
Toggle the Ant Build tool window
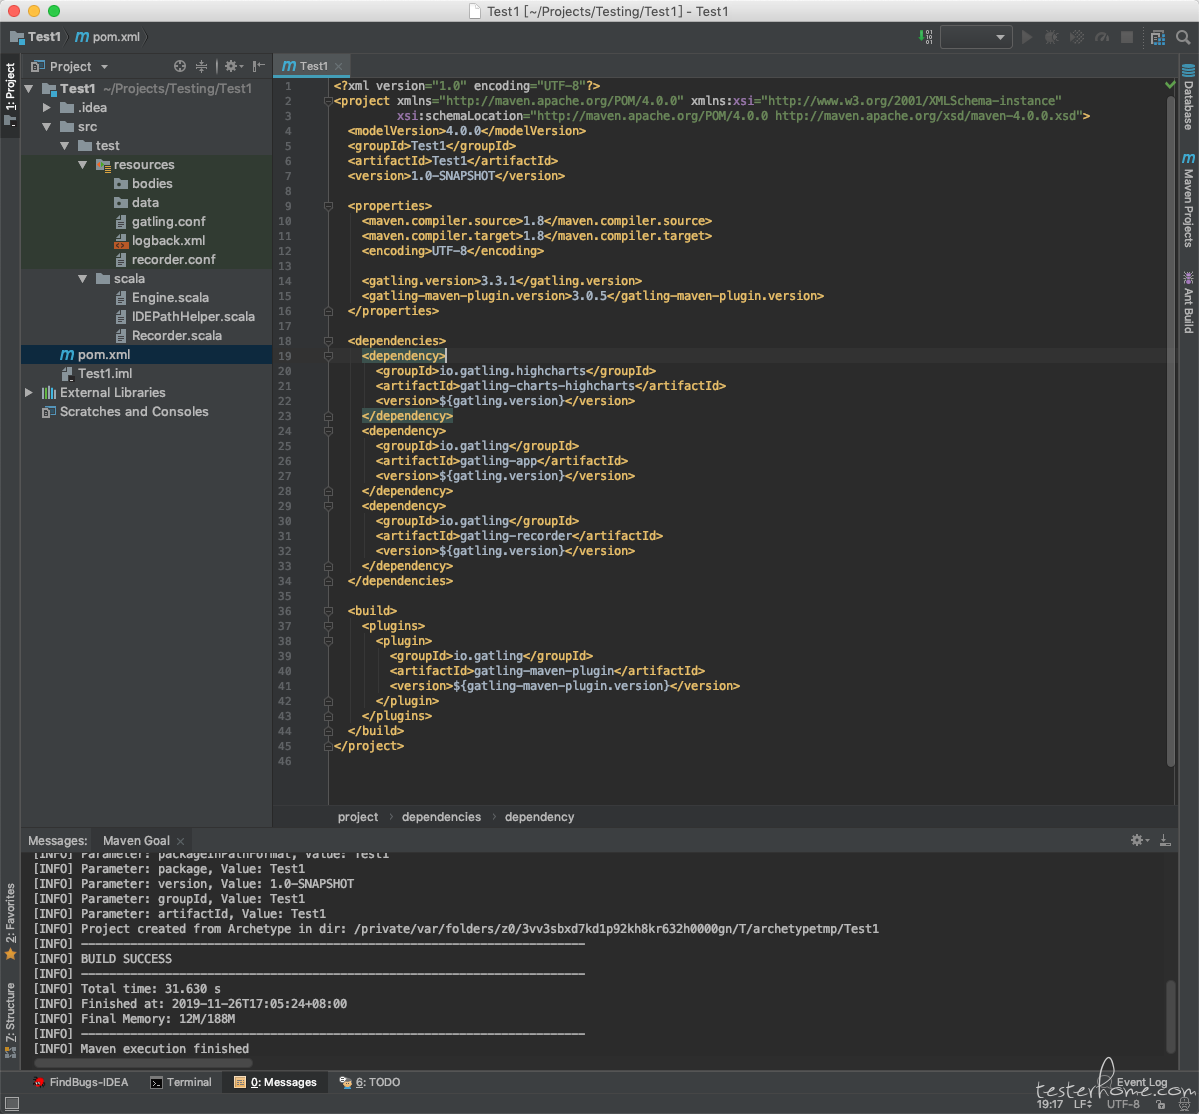1188,303
